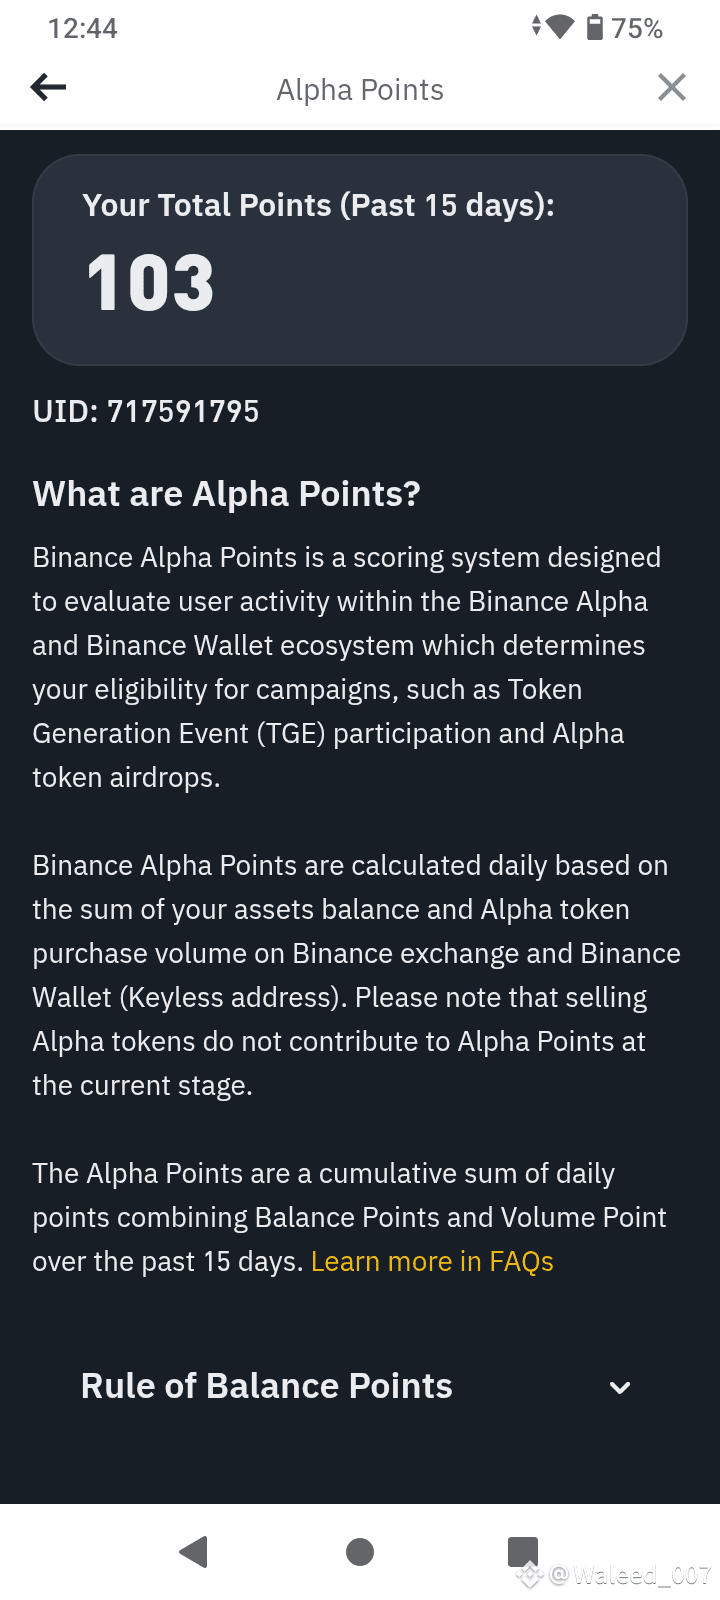Screen dimensions: 720x1600
Task: Tap the 75% battery percentage
Action: (x=637, y=28)
